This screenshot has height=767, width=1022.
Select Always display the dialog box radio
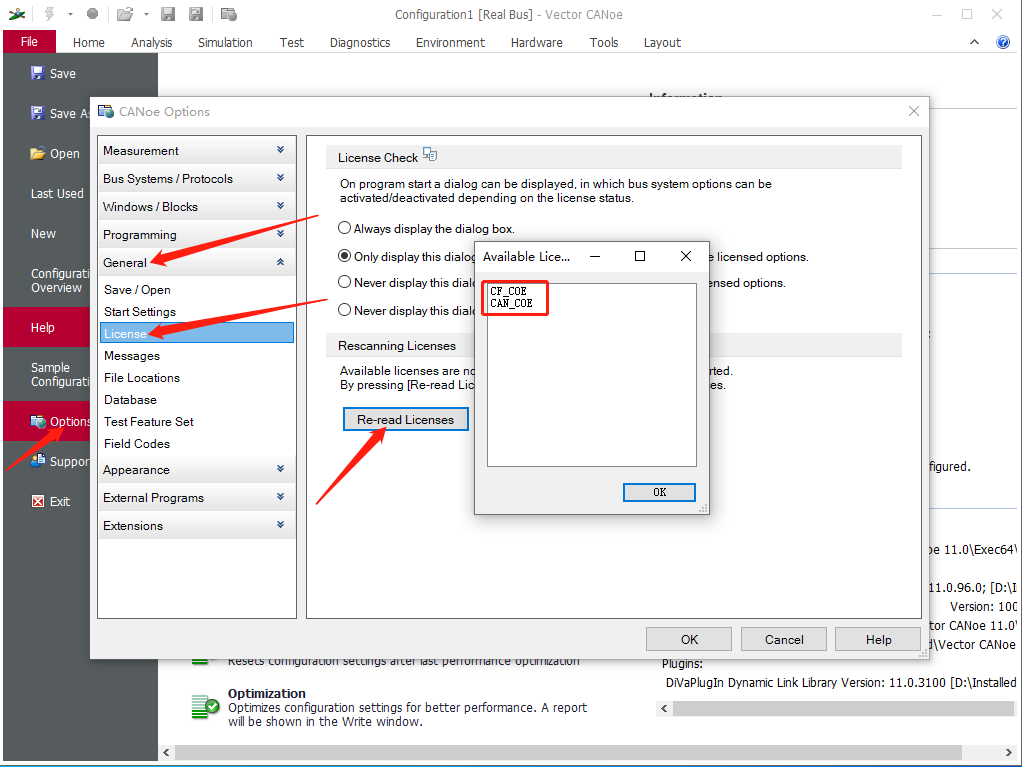(344, 228)
